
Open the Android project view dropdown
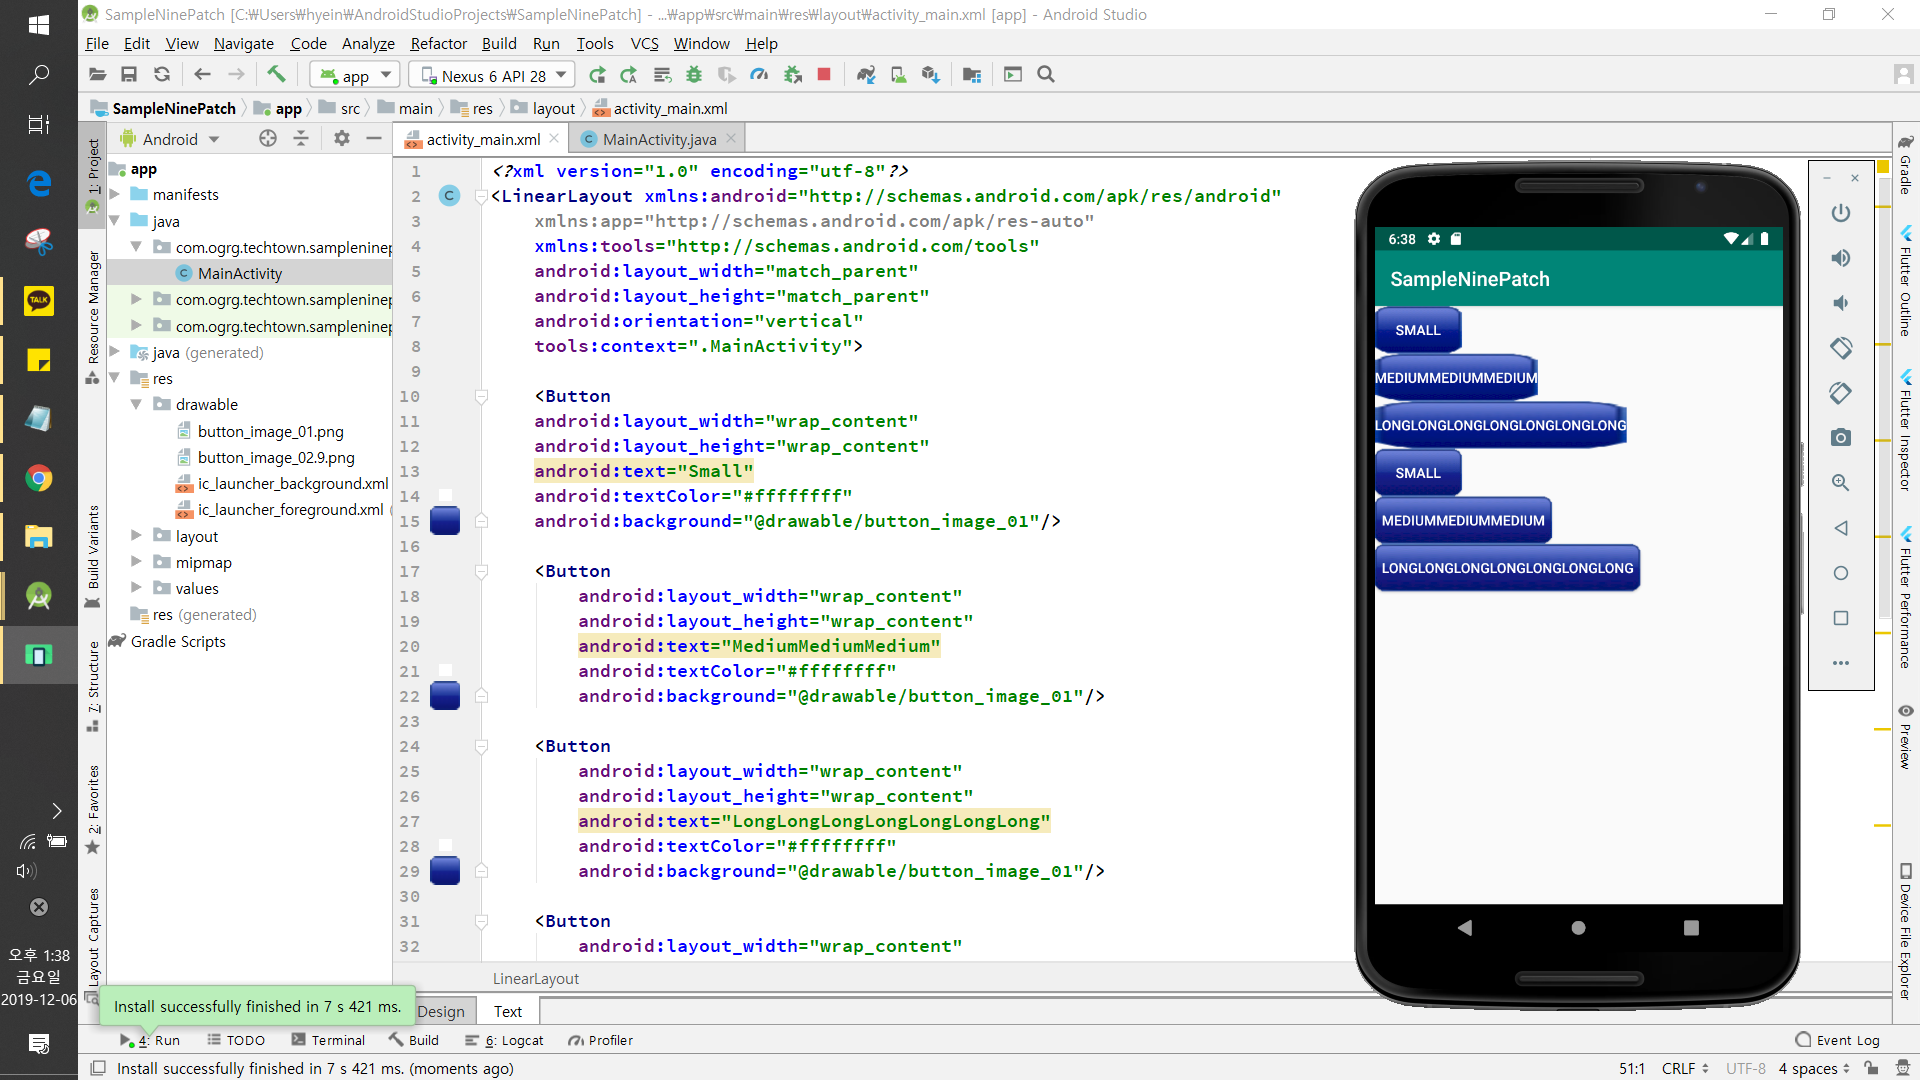coord(170,139)
